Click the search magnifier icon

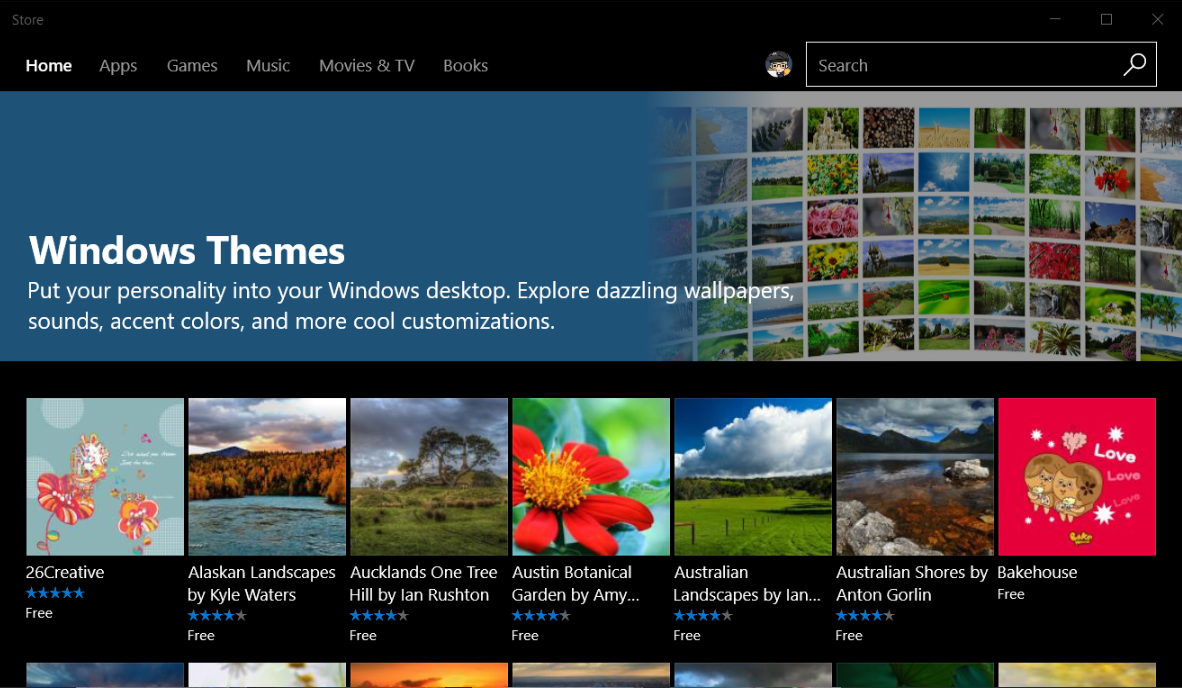1135,65
